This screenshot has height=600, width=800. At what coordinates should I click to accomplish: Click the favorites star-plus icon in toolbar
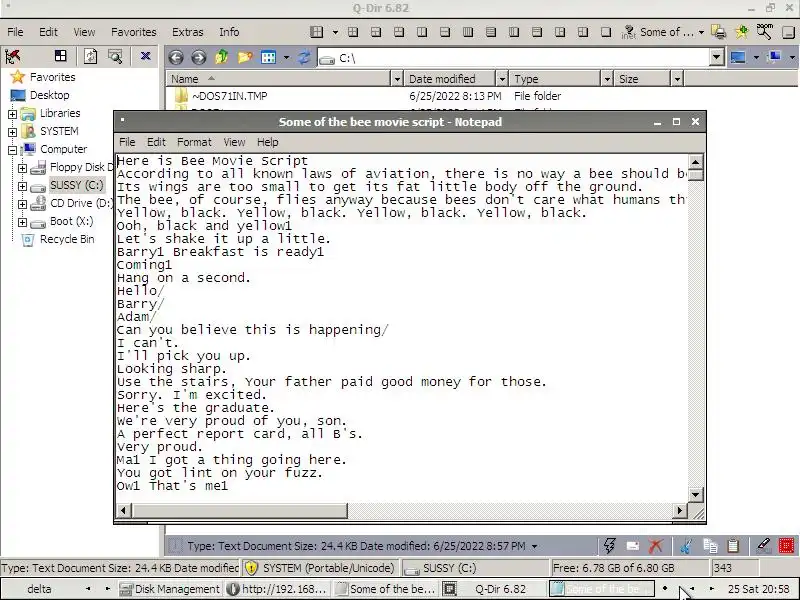(x=741, y=32)
